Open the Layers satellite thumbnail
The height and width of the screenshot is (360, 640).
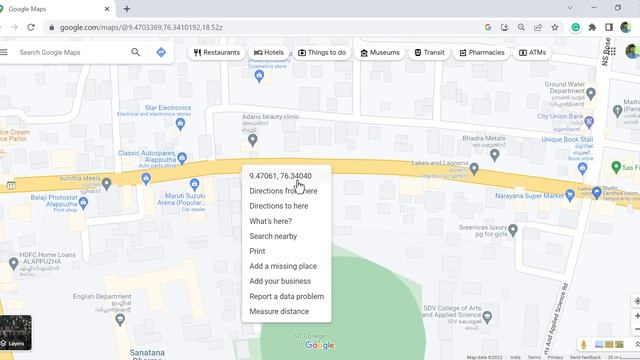coord(15,333)
